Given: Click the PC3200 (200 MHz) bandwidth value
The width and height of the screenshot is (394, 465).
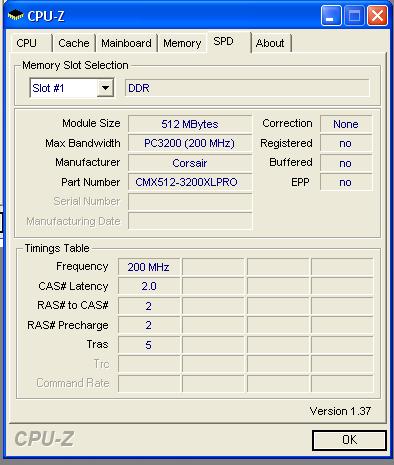Looking at the screenshot, I should pos(190,143).
